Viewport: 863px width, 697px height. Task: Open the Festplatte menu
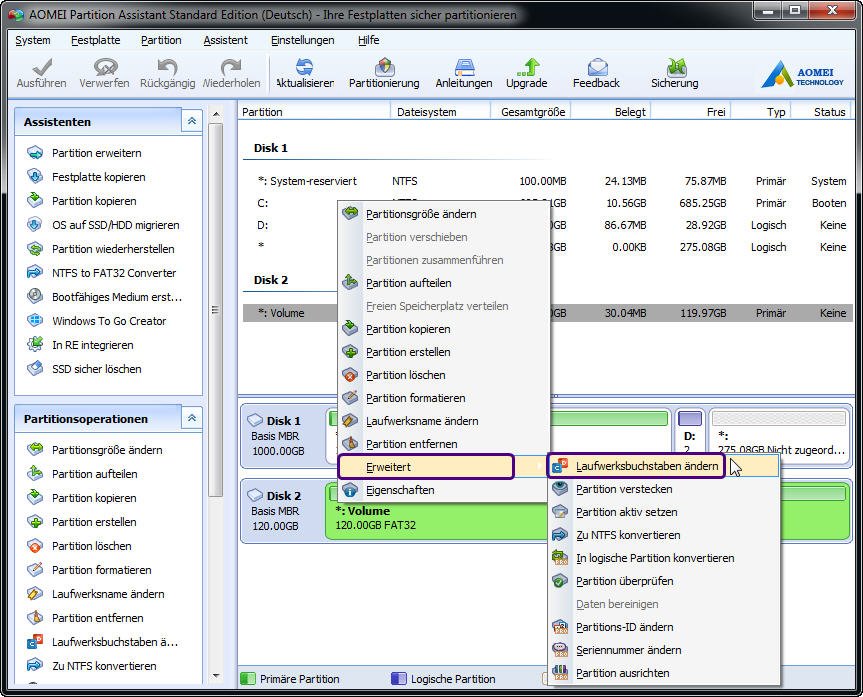96,40
